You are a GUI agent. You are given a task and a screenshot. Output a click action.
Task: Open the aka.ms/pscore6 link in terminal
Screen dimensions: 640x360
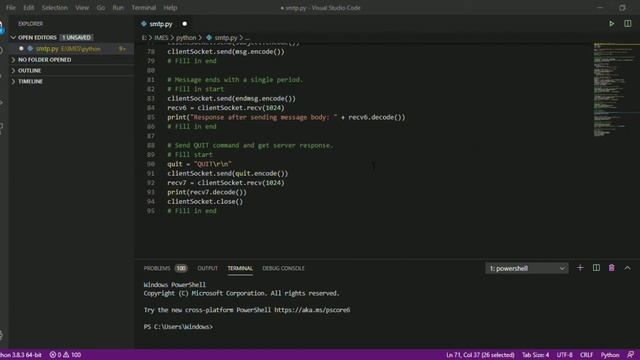tap(312, 310)
